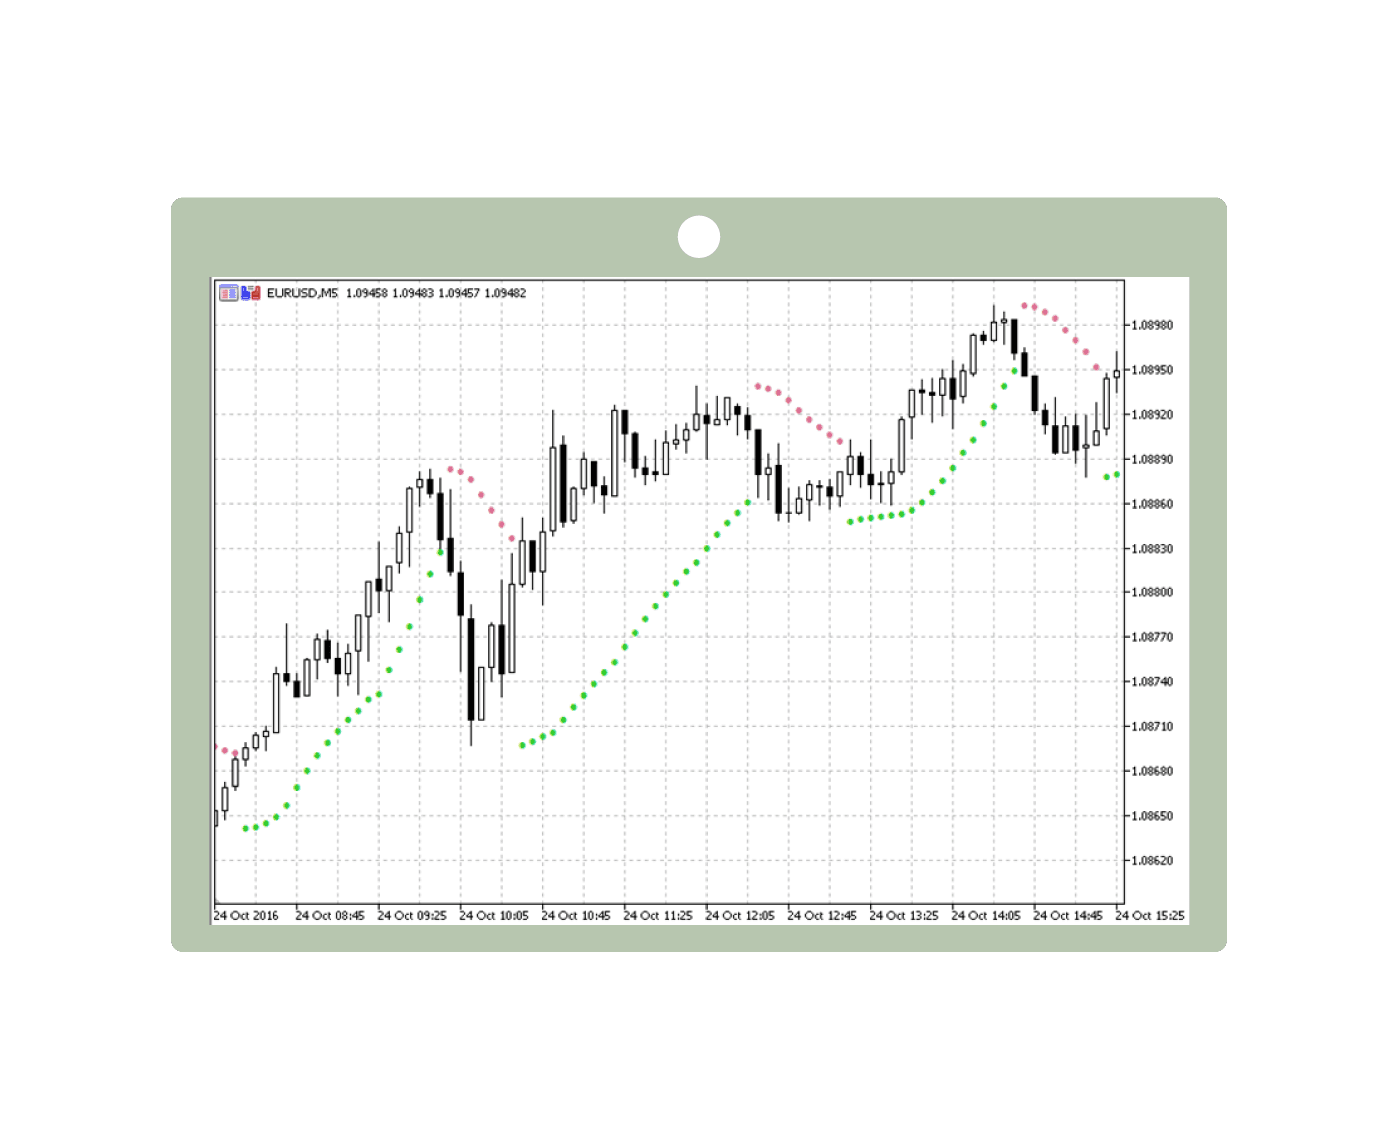Click price scale label 1.08620

[1152, 860]
